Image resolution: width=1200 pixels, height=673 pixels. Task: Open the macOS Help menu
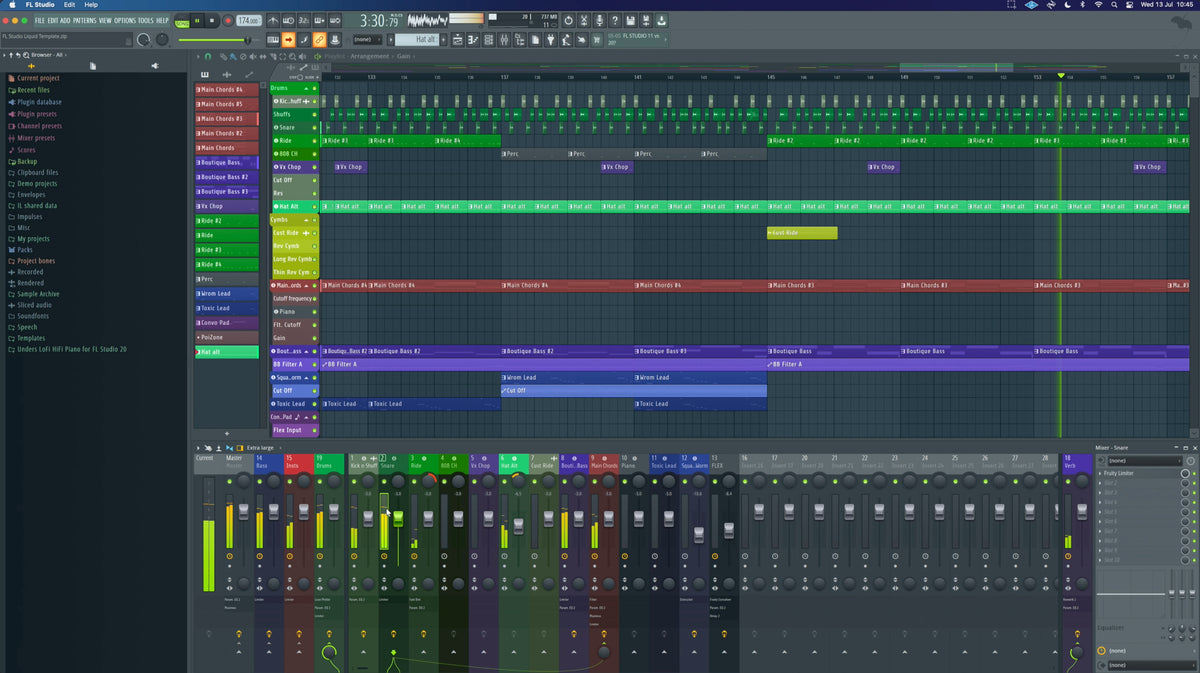(91, 5)
